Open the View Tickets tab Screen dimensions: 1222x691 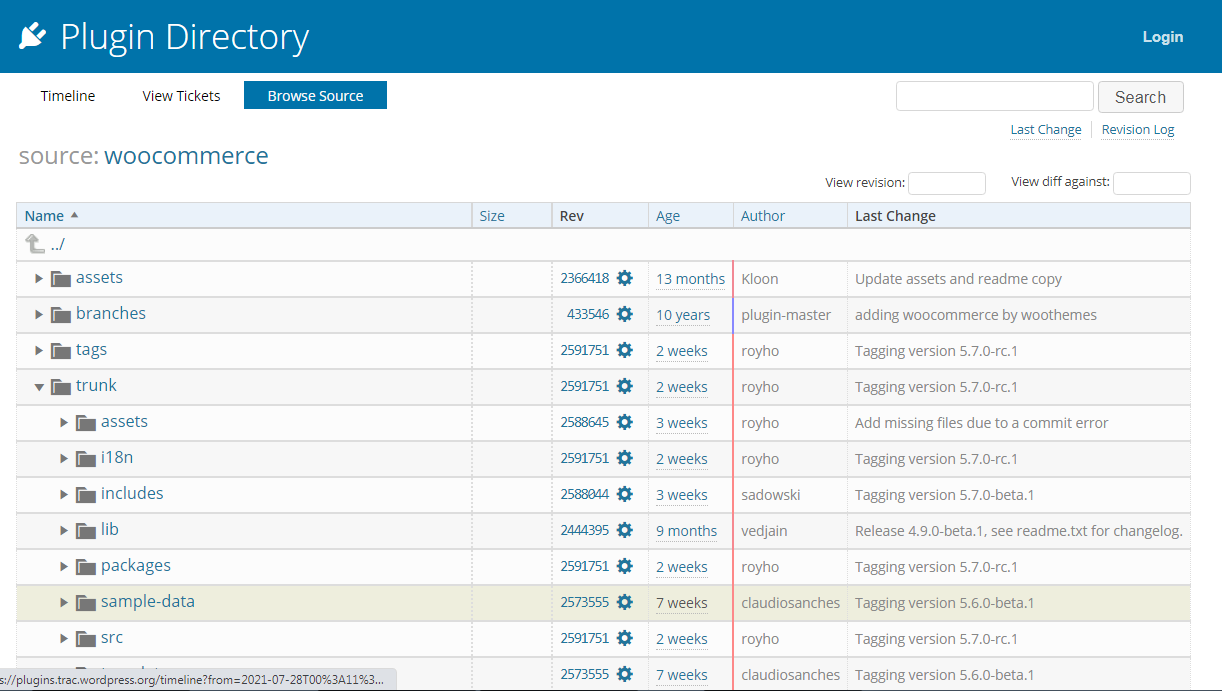coord(181,96)
